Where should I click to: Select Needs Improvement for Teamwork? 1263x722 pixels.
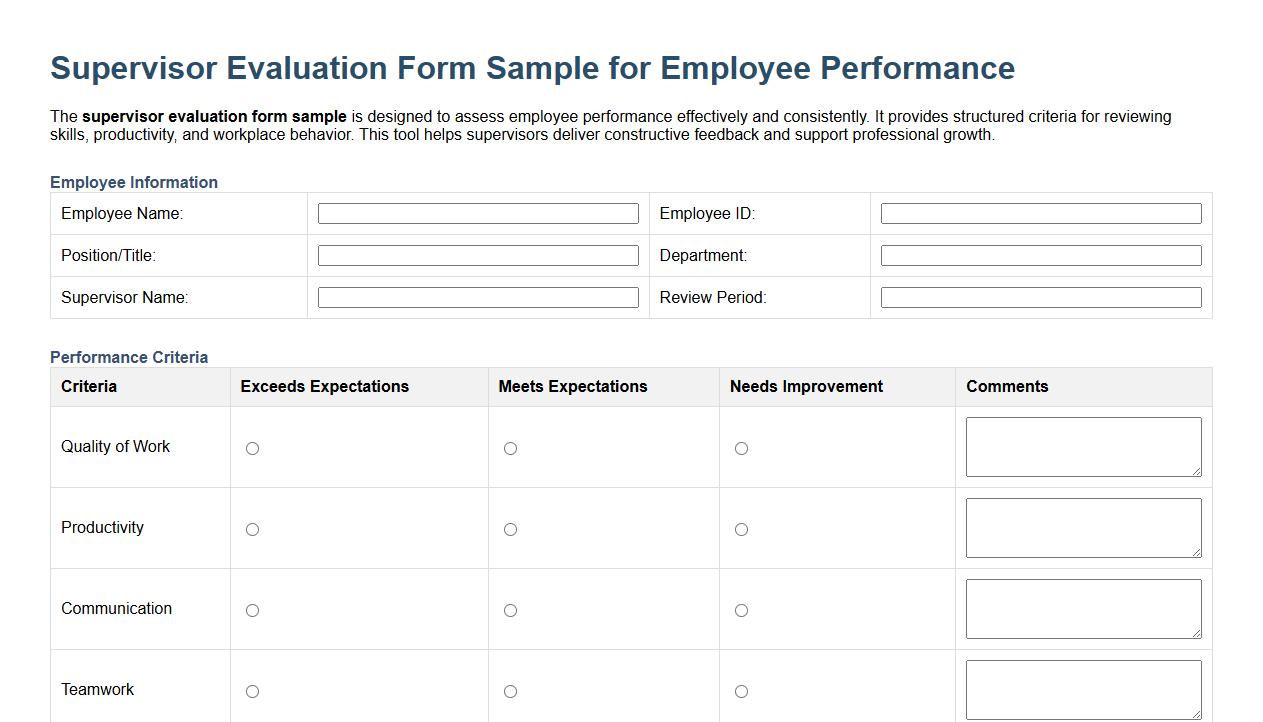[x=741, y=691]
